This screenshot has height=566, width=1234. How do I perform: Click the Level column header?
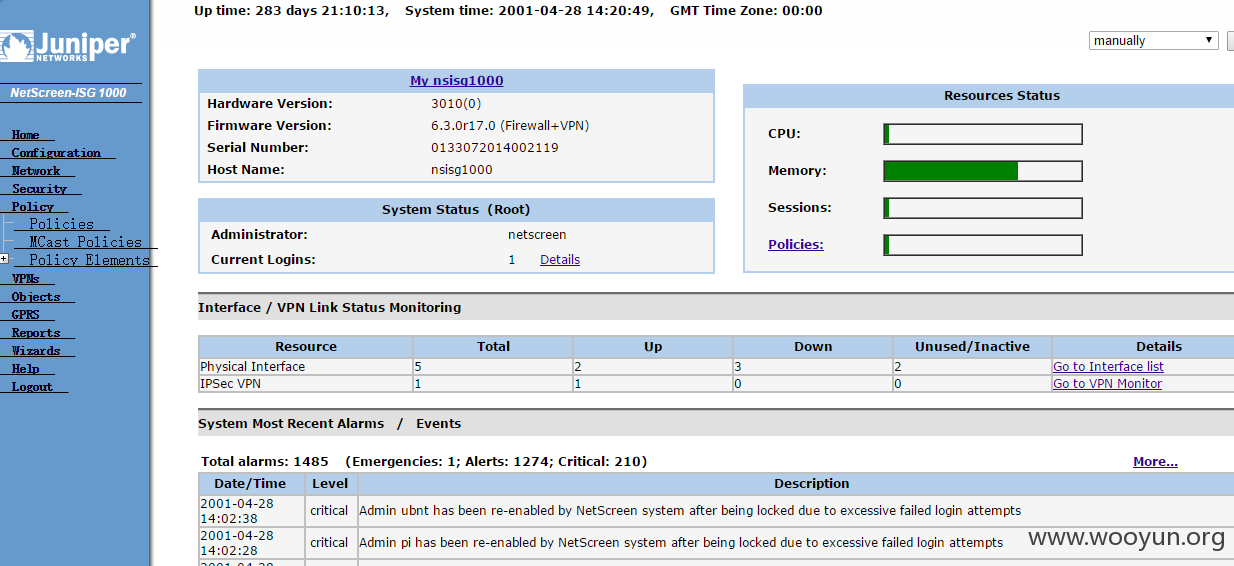(x=330, y=484)
